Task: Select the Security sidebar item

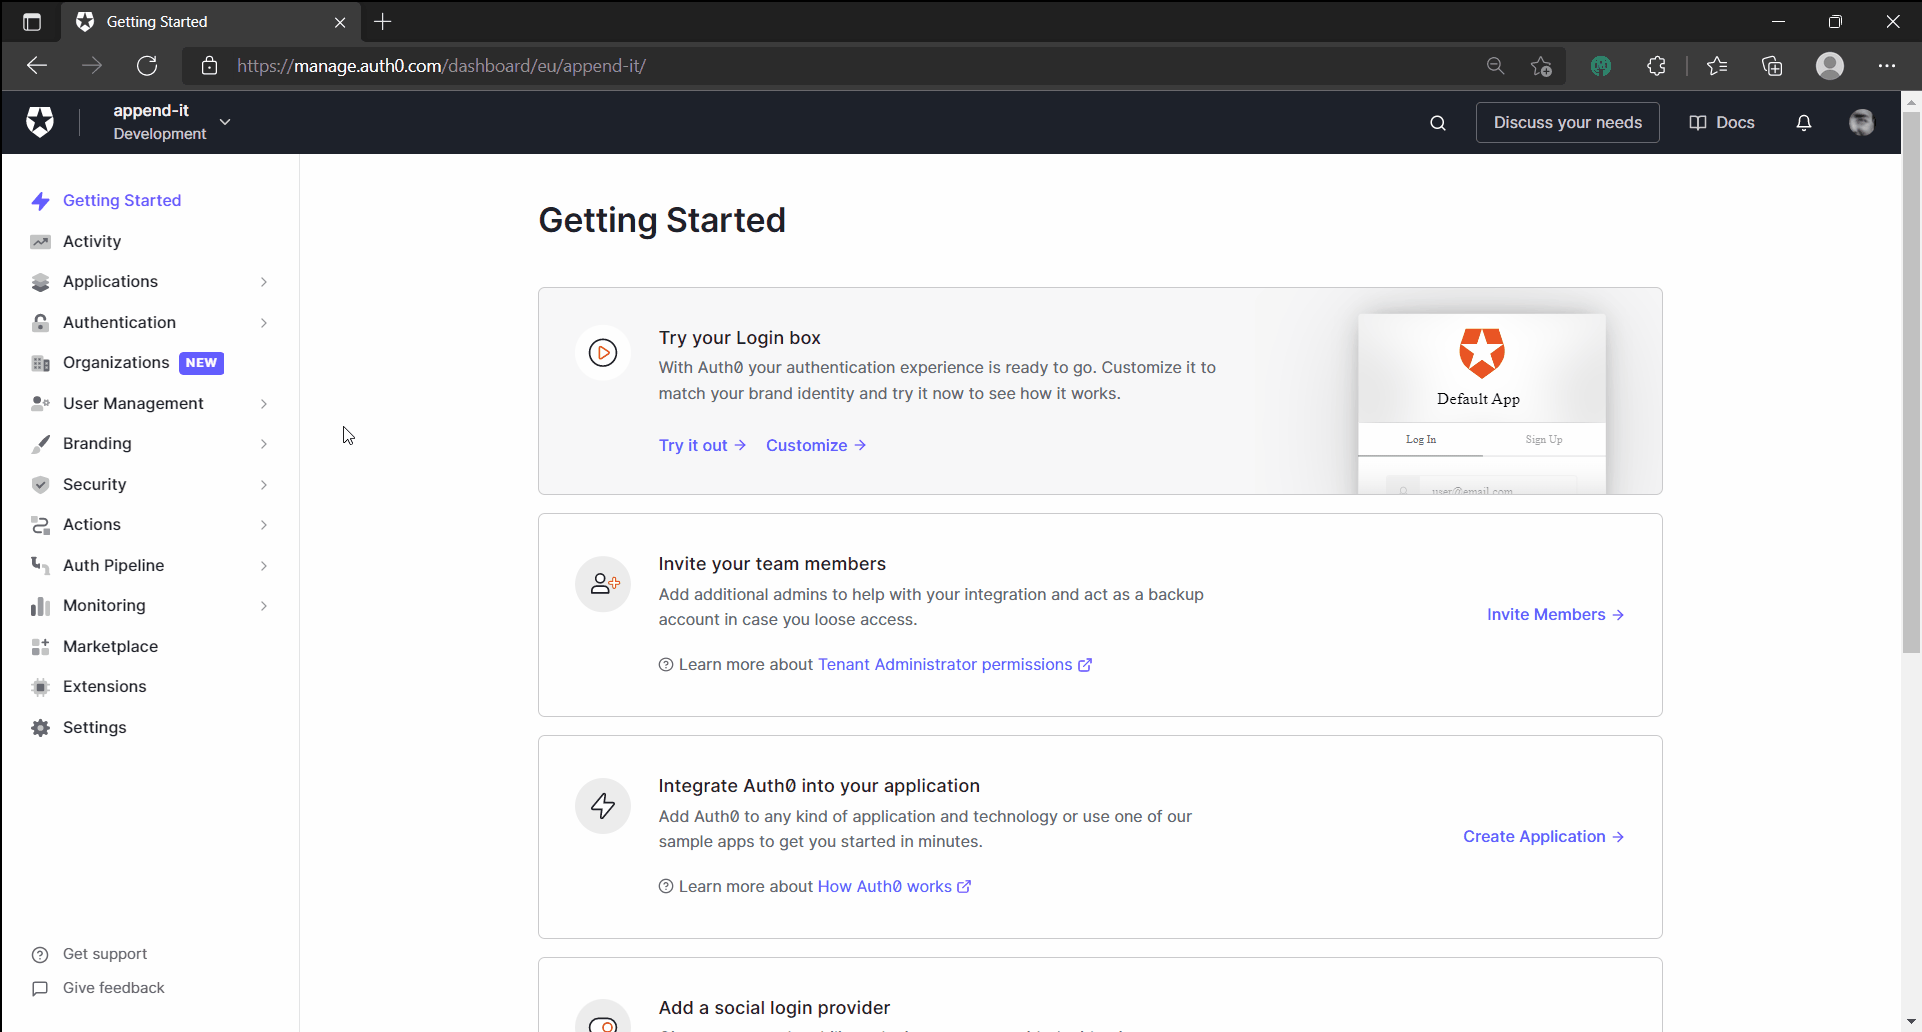Action: pyautogui.click(x=94, y=484)
